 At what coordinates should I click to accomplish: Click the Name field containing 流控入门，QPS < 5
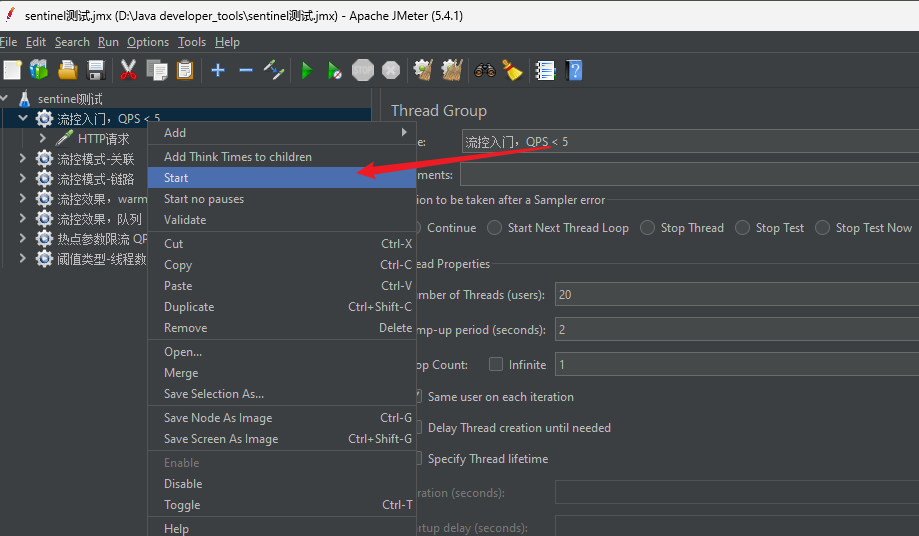tap(690, 142)
